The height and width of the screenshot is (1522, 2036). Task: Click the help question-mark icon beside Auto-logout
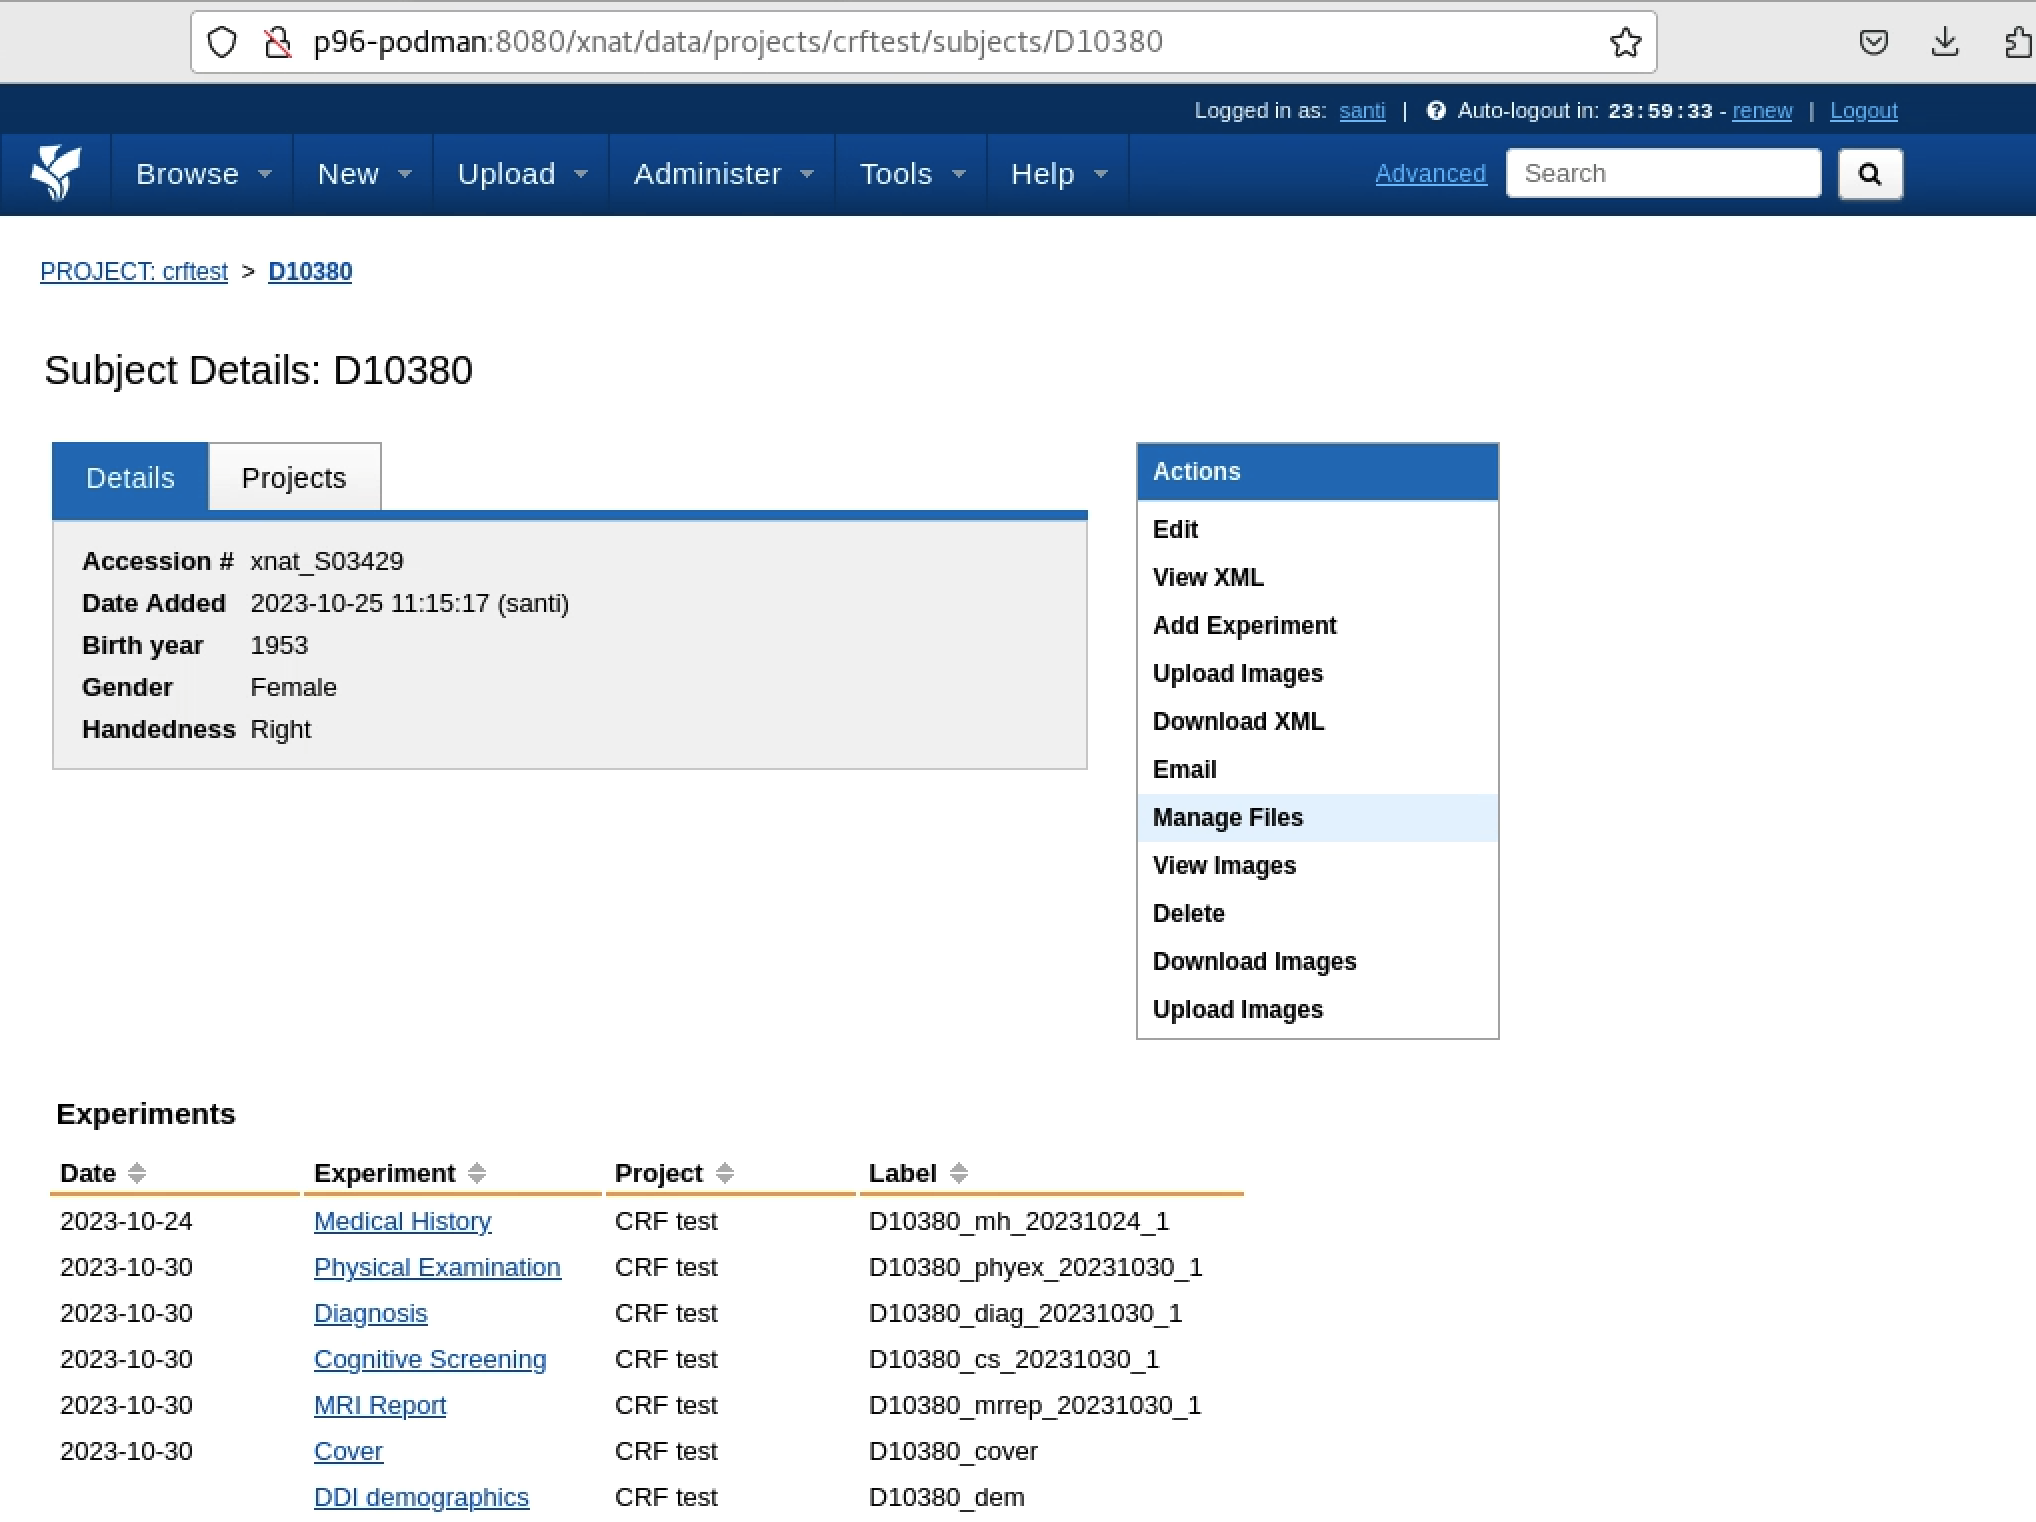[x=1437, y=110]
